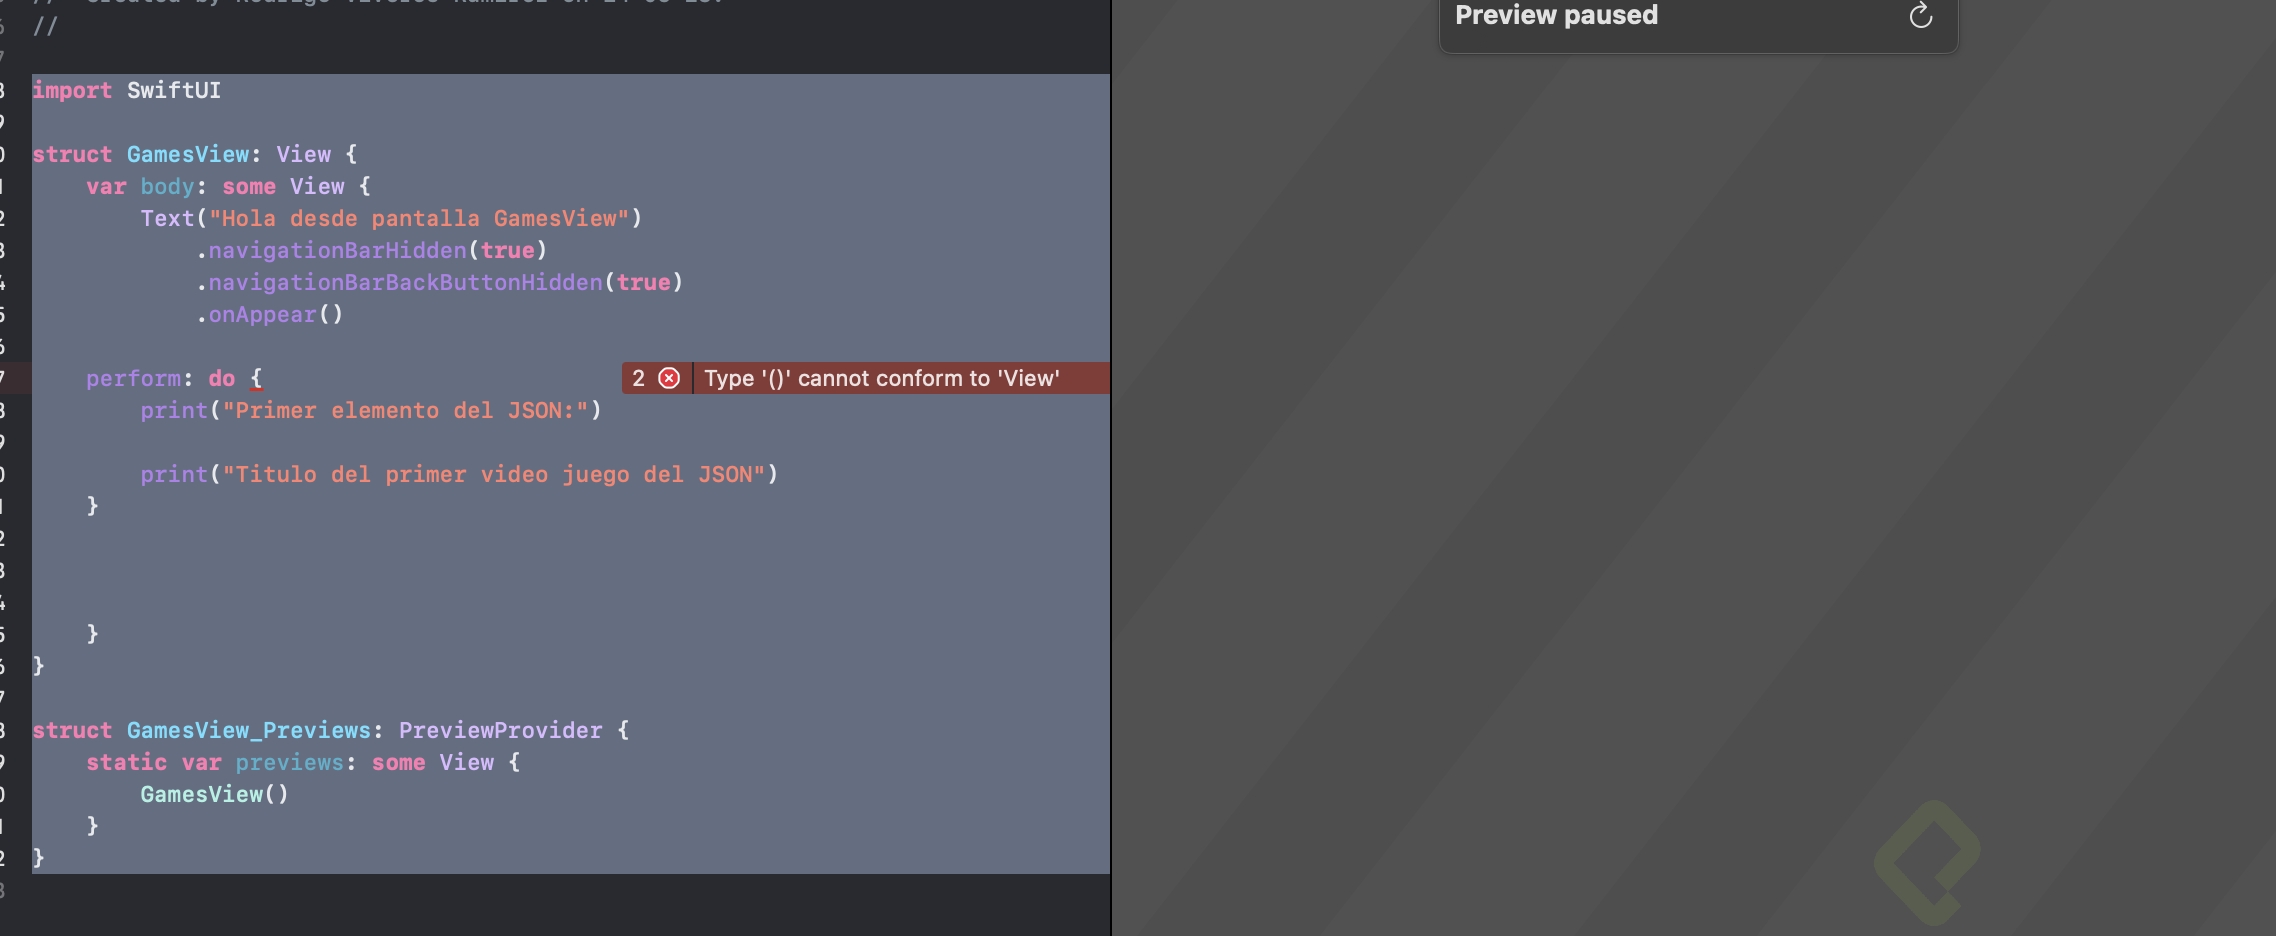Screen dimensions: 2276x936
Task: Click the .navigationBarBackButtonHidden(true) modifier
Action: click(x=439, y=282)
